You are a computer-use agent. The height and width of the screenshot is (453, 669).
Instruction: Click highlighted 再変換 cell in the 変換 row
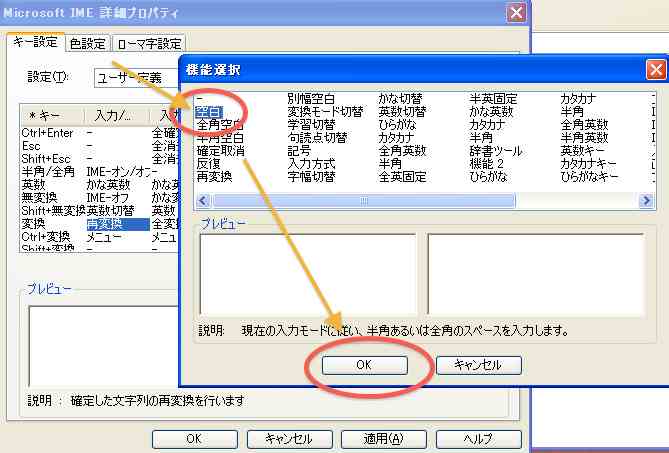[117, 224]
